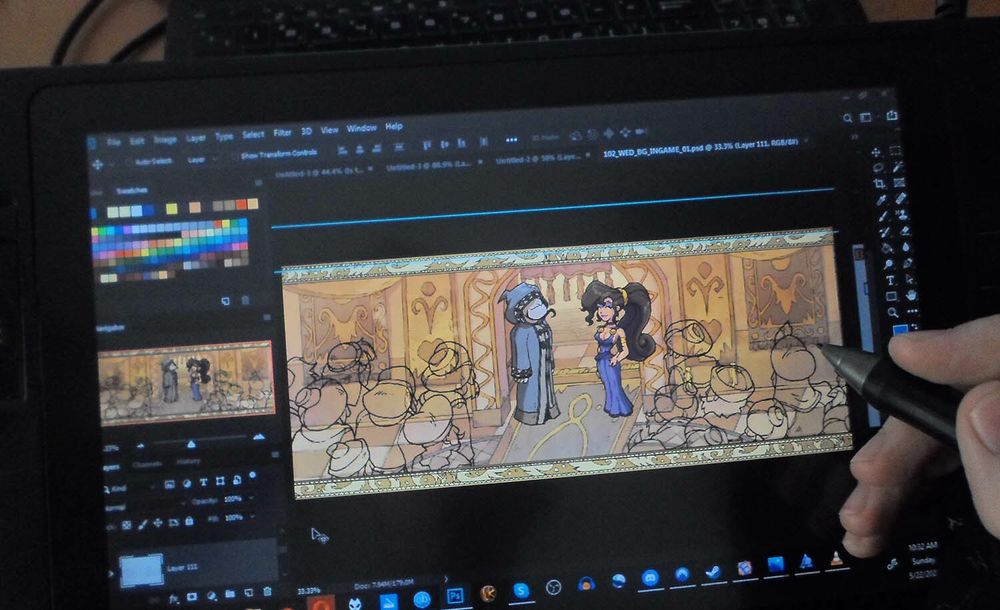Select the Lasso tool
1000x610 pixels.
tap(878, 168)
